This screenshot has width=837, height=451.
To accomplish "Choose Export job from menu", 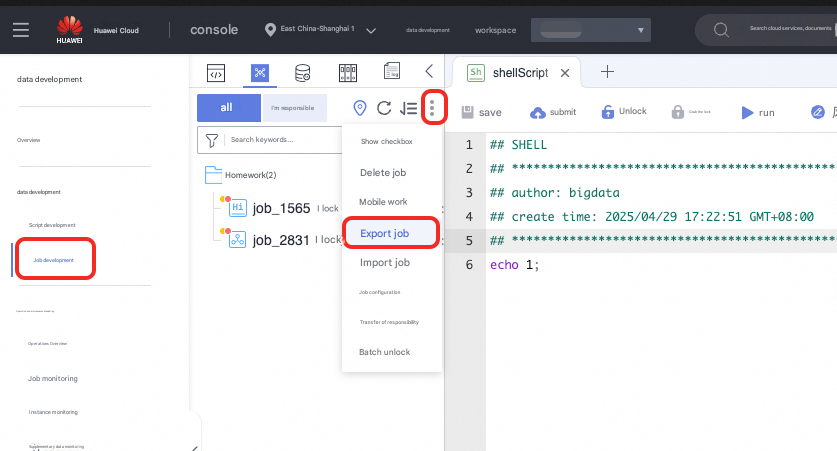I will coord(384,233).
